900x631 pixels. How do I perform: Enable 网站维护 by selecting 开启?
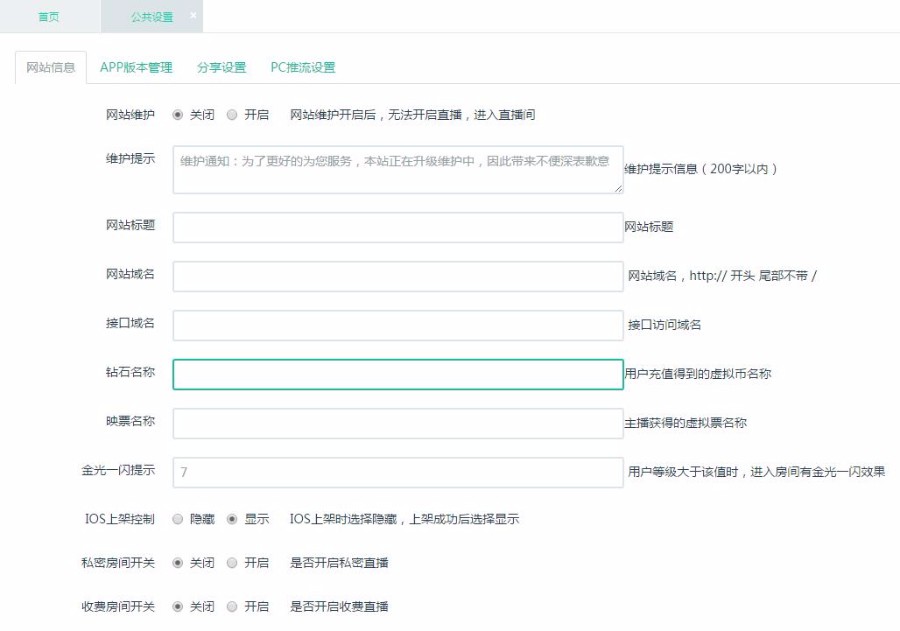[233, 115]
